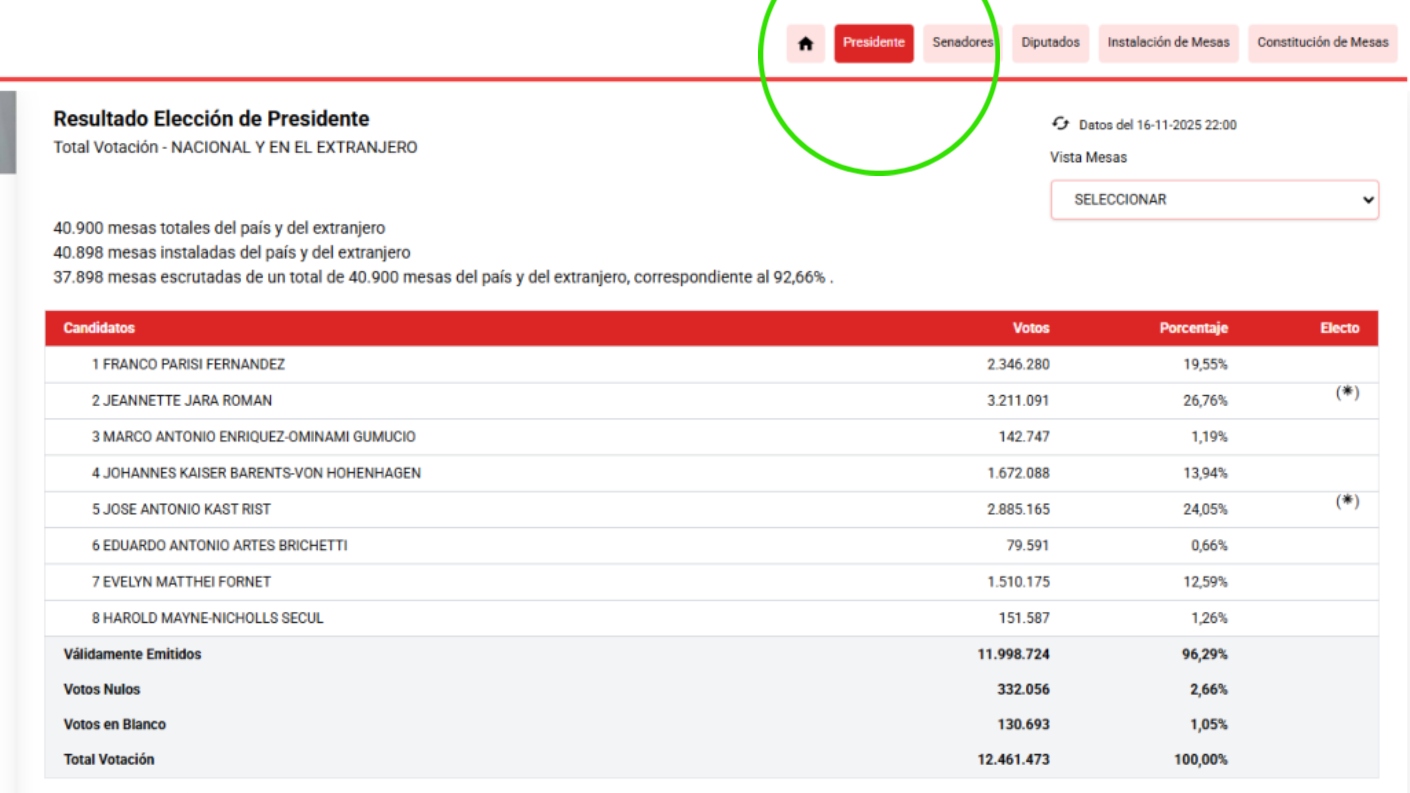Click the asterisk marker for Jose Antonio Kast
Viewport: 1410px width, 793px height.
(x=1347, y=502)
